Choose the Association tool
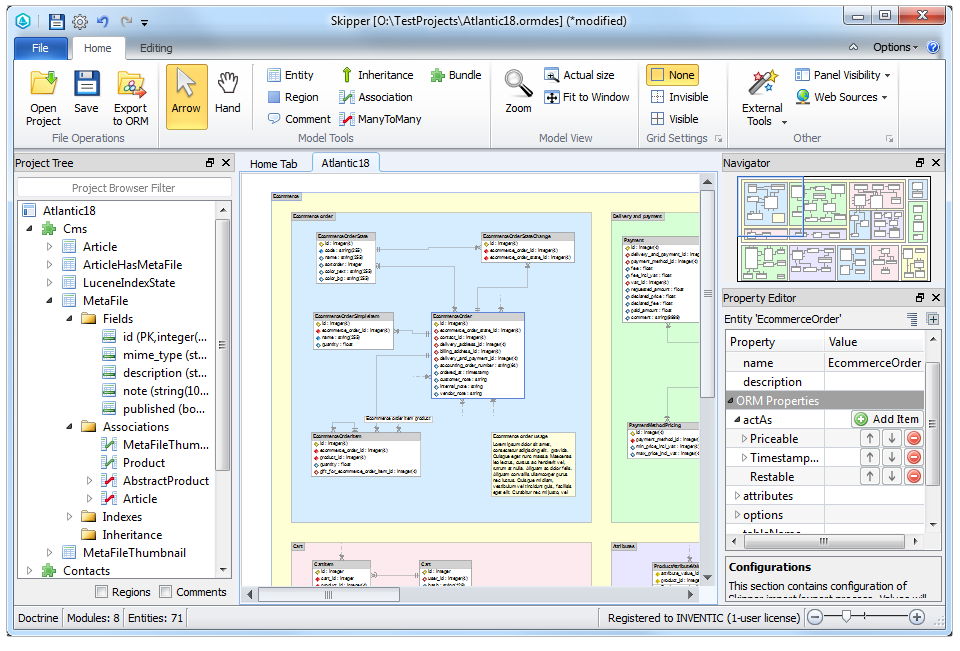Viewport: 960px width, 651px height. [x=376, y=97]
